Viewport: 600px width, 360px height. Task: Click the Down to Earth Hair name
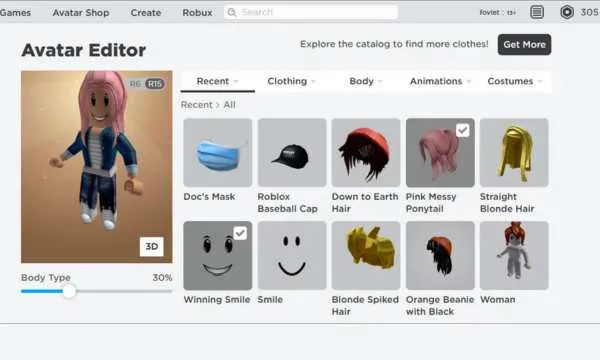pyautogui.click(x=365, y=202)
